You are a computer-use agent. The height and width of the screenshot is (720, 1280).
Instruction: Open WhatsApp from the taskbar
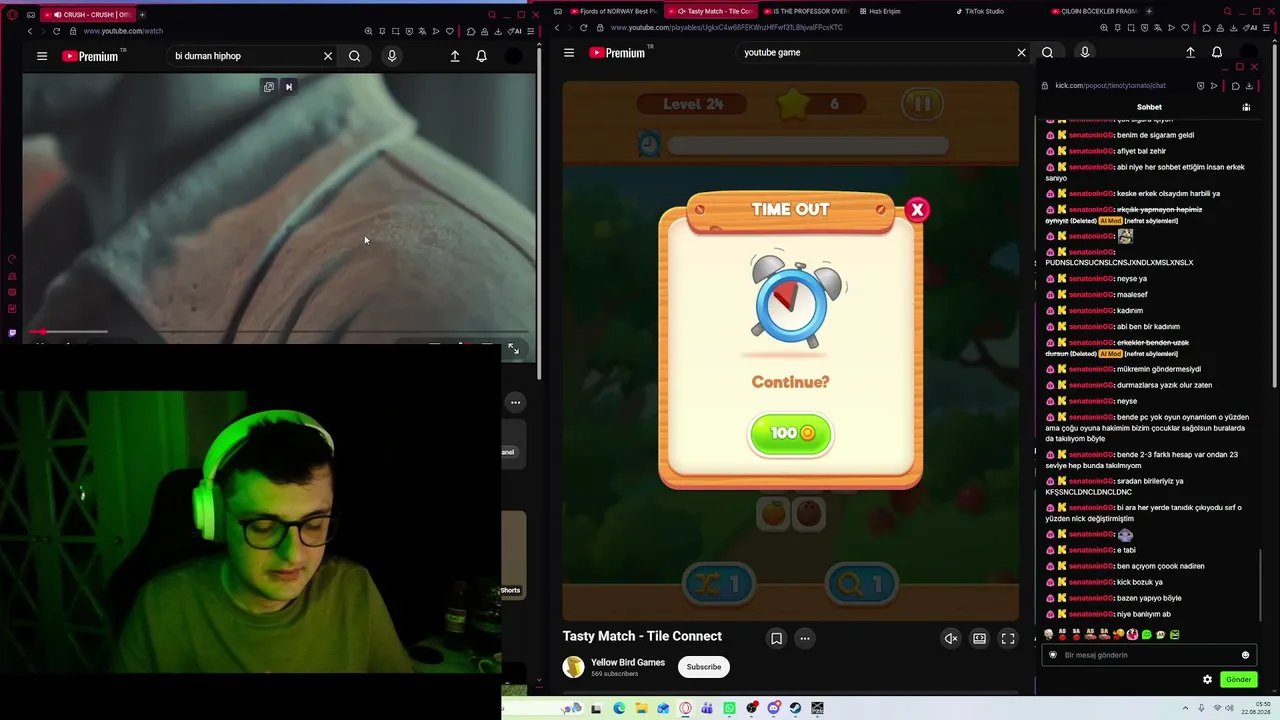pos(729,708)
